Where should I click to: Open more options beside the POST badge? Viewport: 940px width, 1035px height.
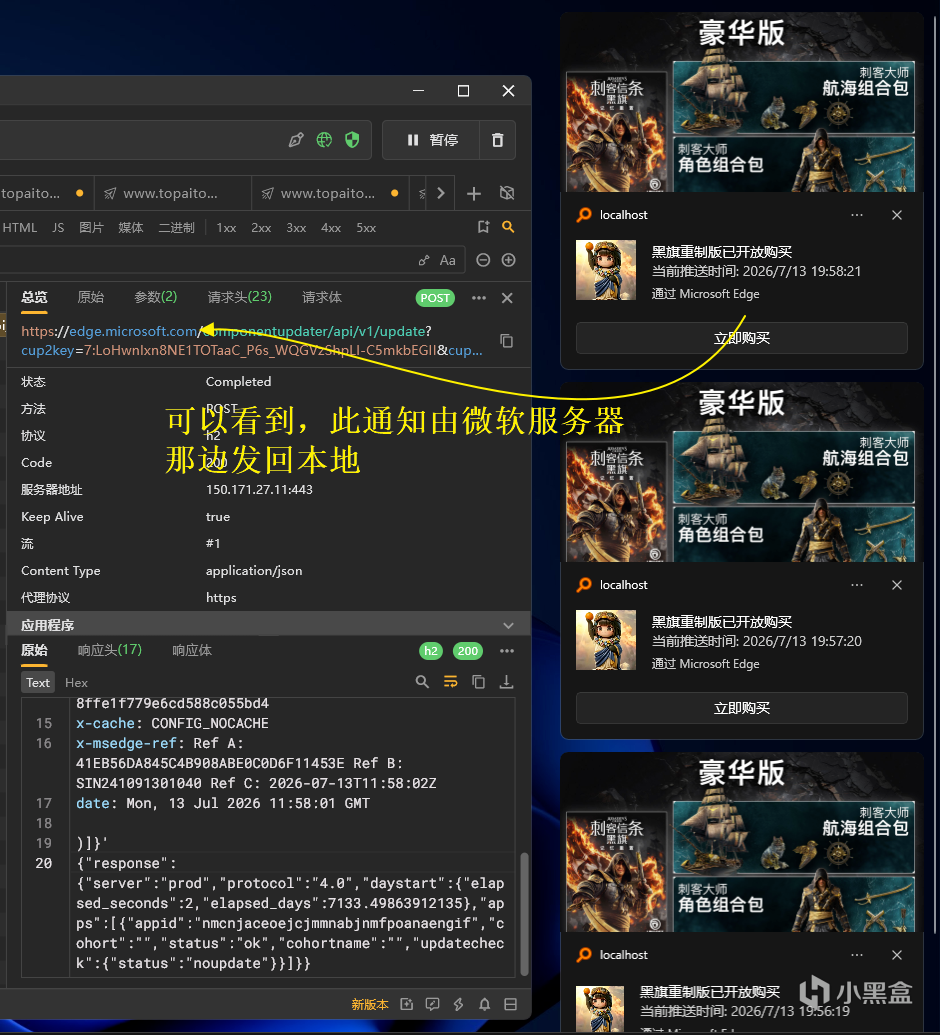coord(479,298)
